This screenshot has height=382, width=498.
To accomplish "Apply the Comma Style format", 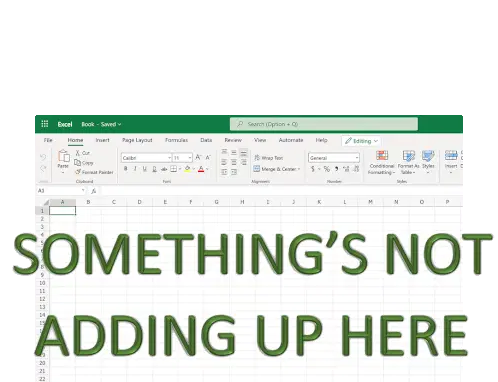I will (x=337, y=169).
